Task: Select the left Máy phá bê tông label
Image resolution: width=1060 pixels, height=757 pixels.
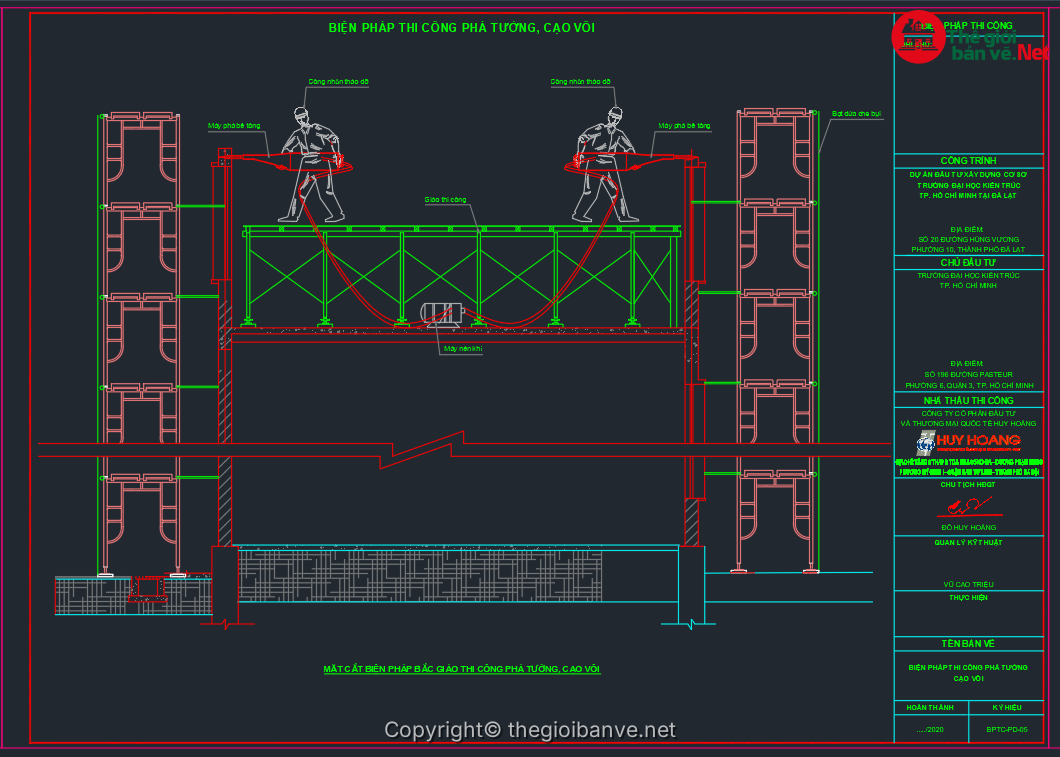Action: pos(233,126)
